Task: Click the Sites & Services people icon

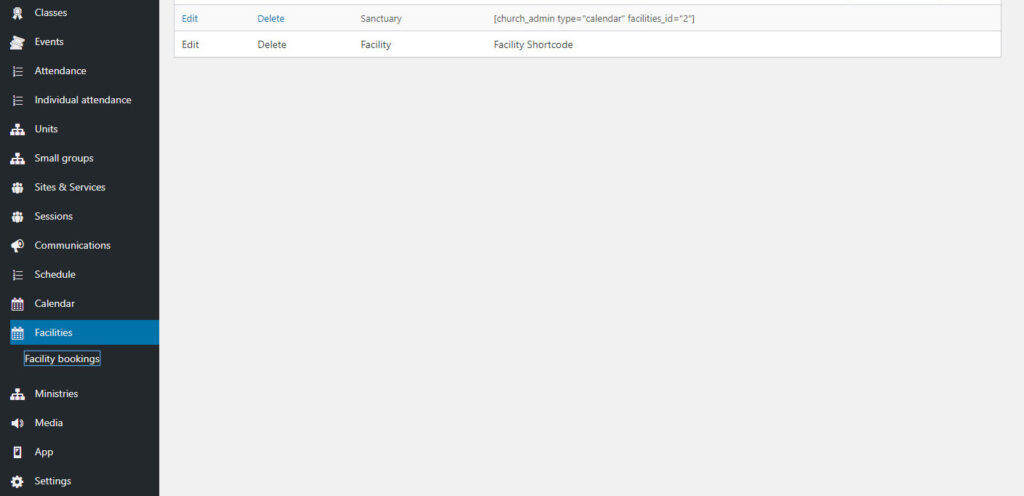Action: coord(17,187)
